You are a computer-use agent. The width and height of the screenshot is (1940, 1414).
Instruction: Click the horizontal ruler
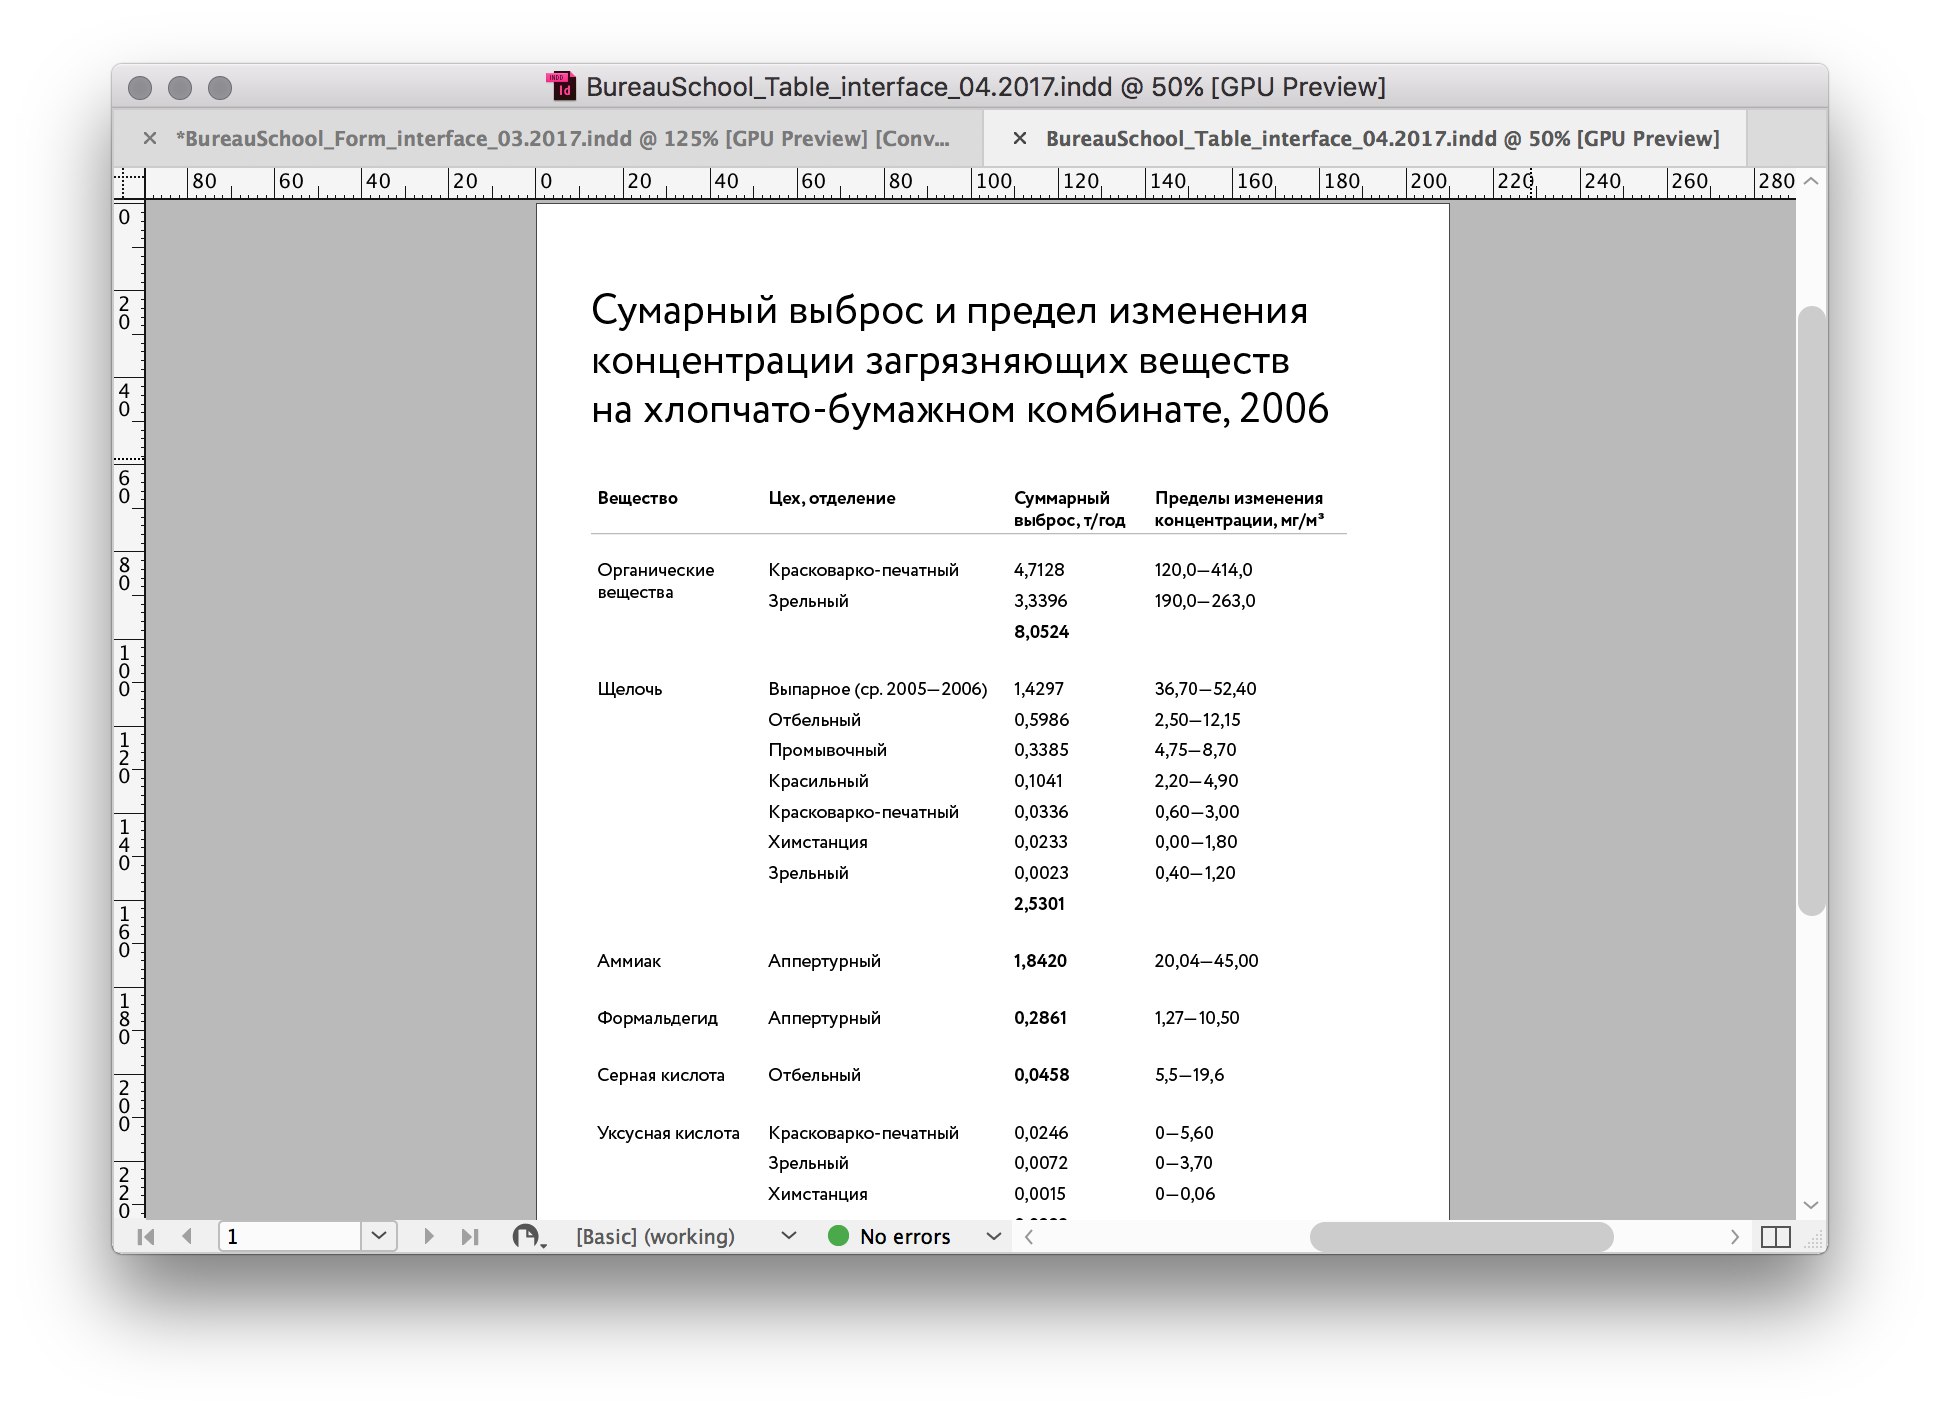(x=970, y=183)
